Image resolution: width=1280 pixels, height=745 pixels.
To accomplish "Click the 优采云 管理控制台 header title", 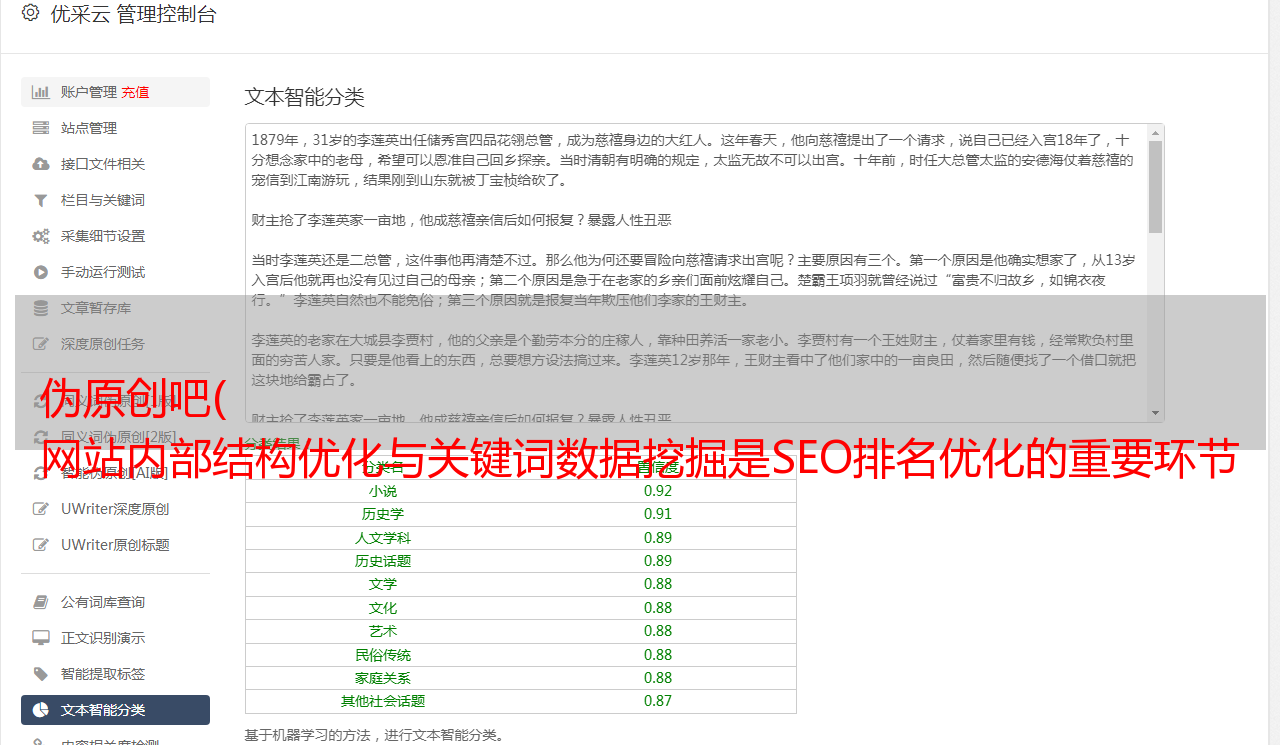I will pyautogui.click(x=133, y=14).
